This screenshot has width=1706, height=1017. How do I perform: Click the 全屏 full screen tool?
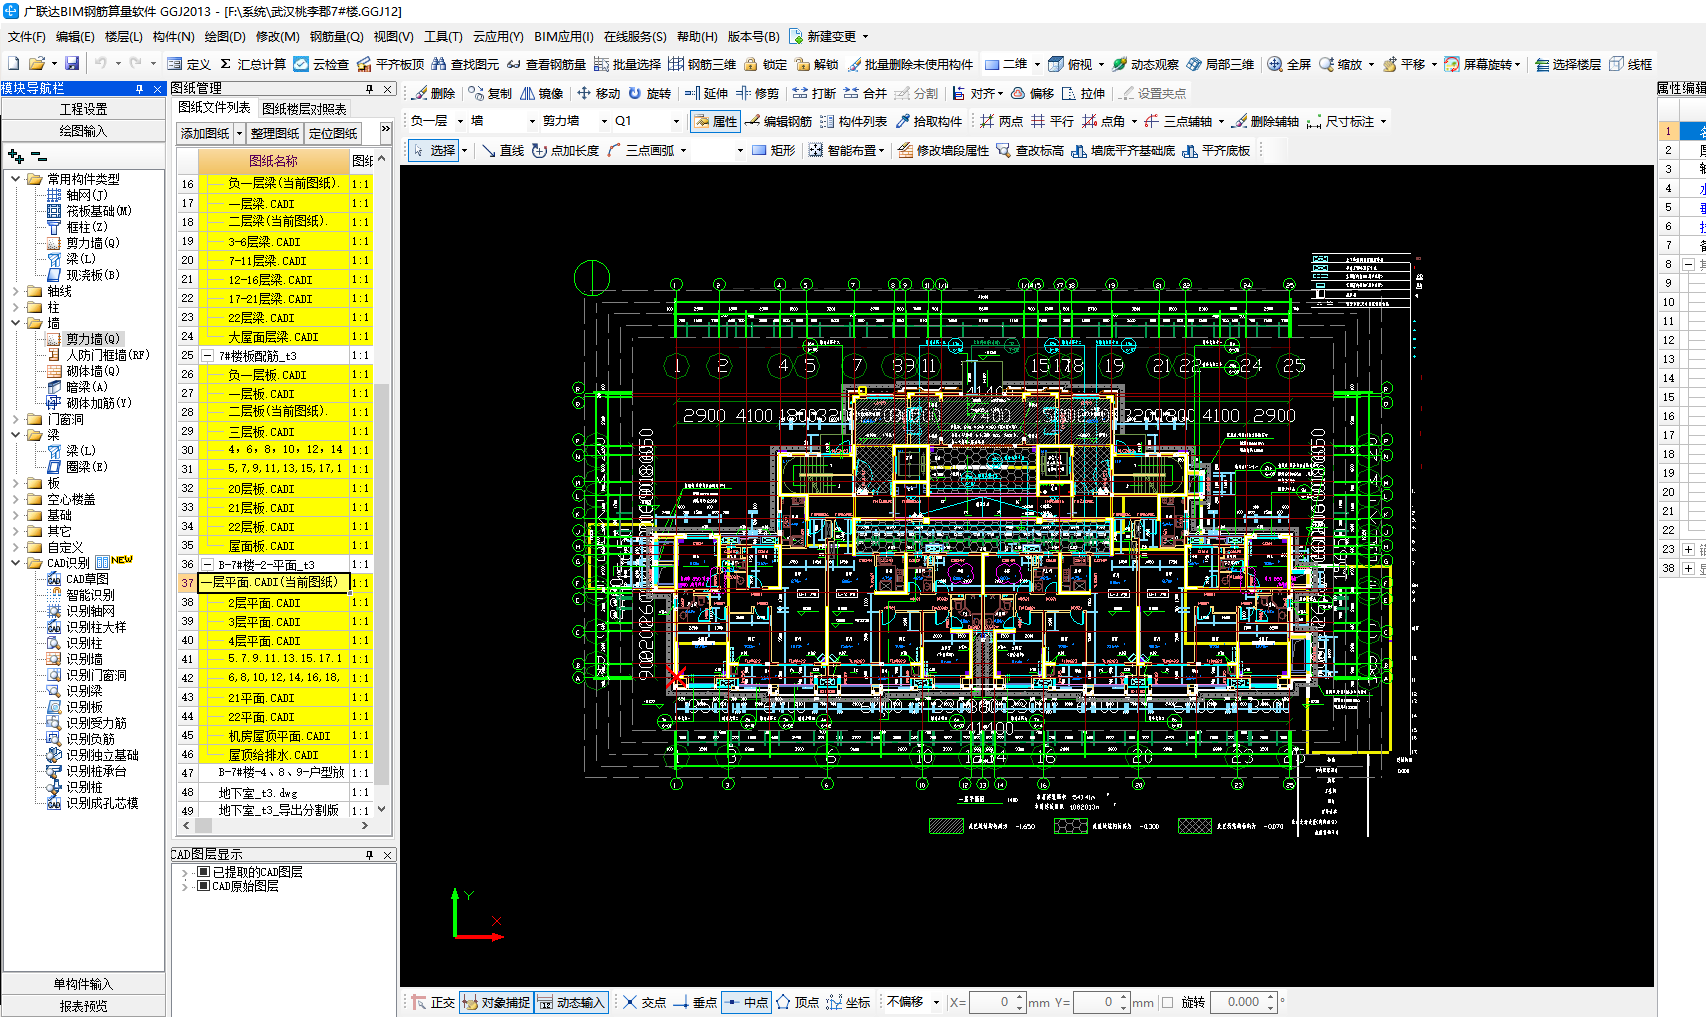click(1289, 64)
